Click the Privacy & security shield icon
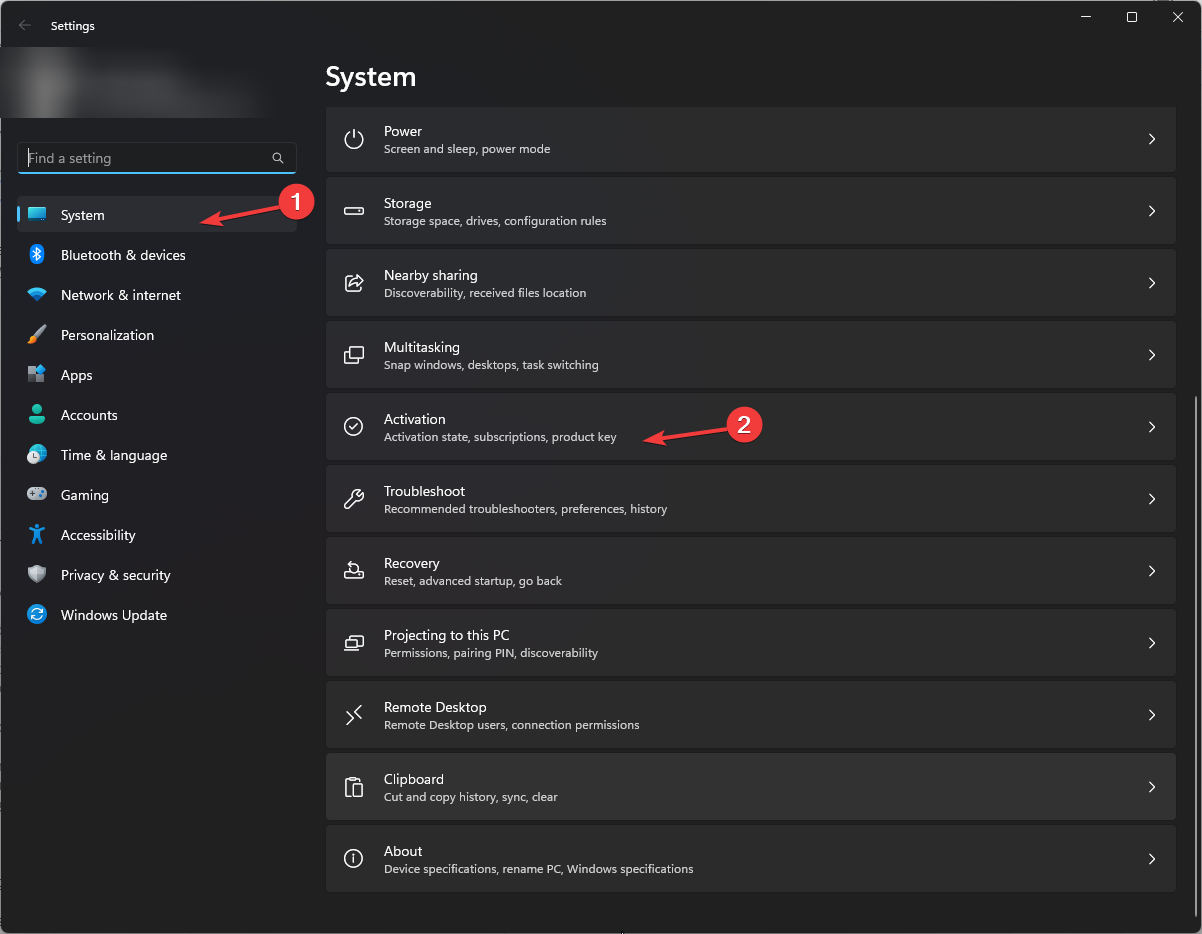The image size is (1202, 934). point(37,575)
